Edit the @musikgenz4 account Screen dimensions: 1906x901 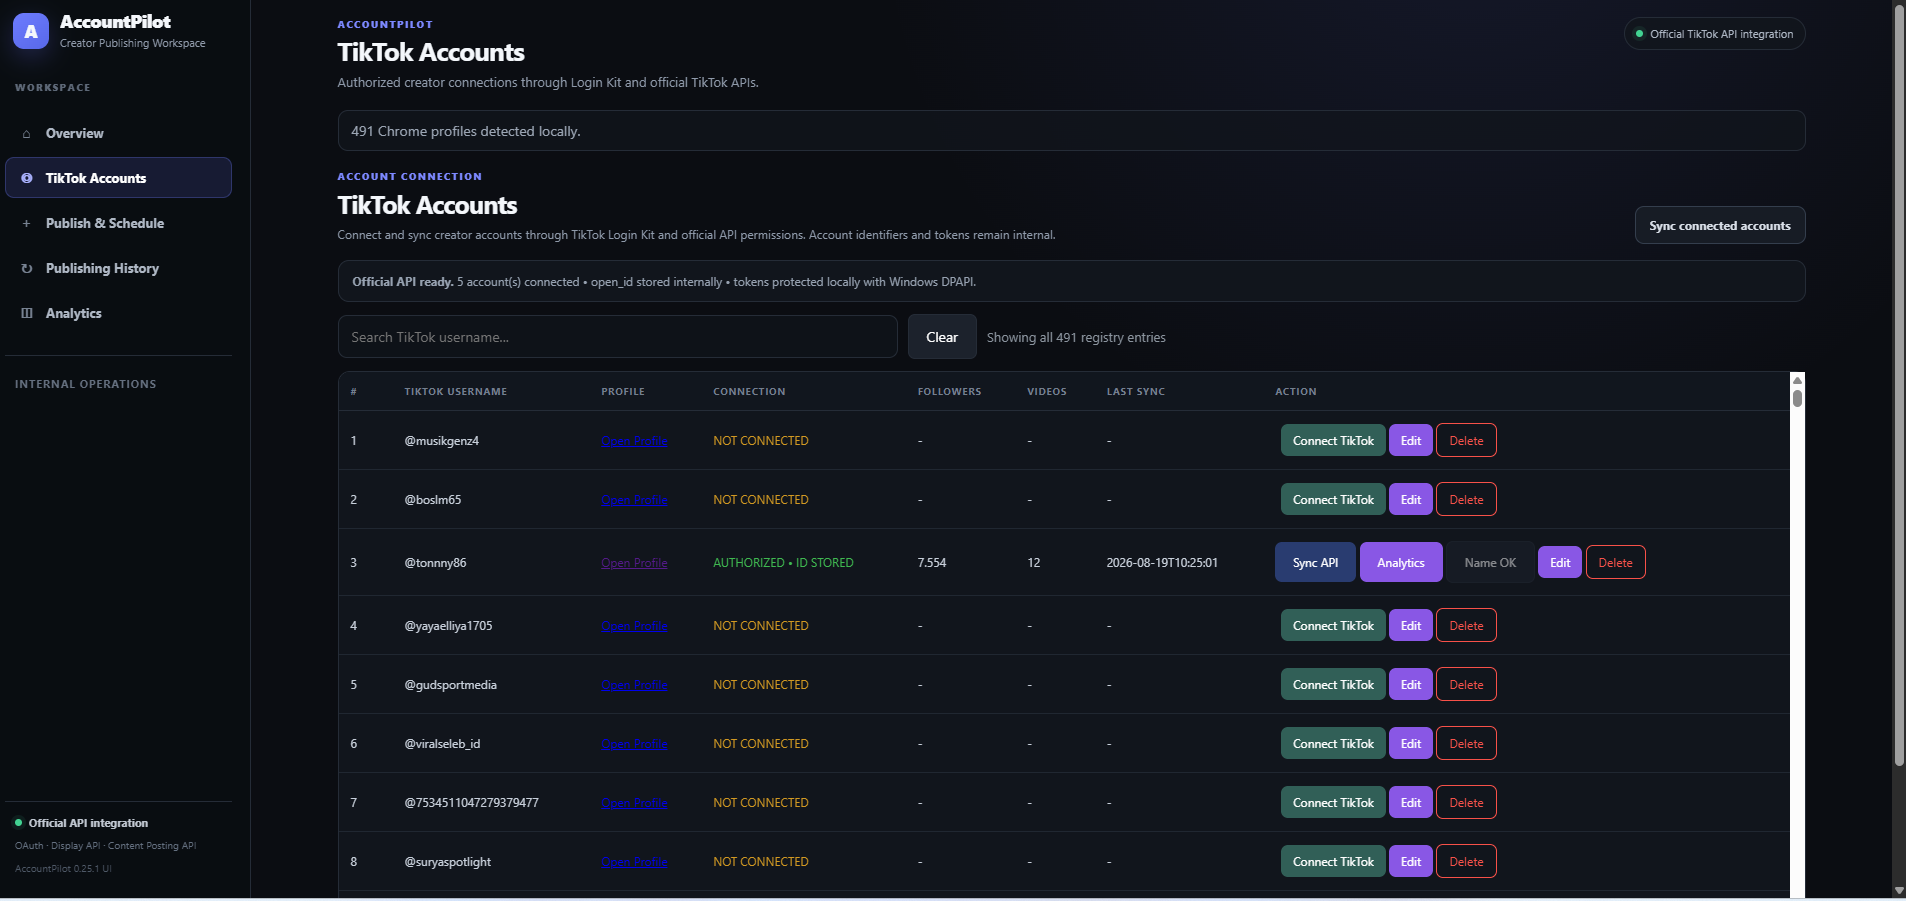coord(1411,441)
